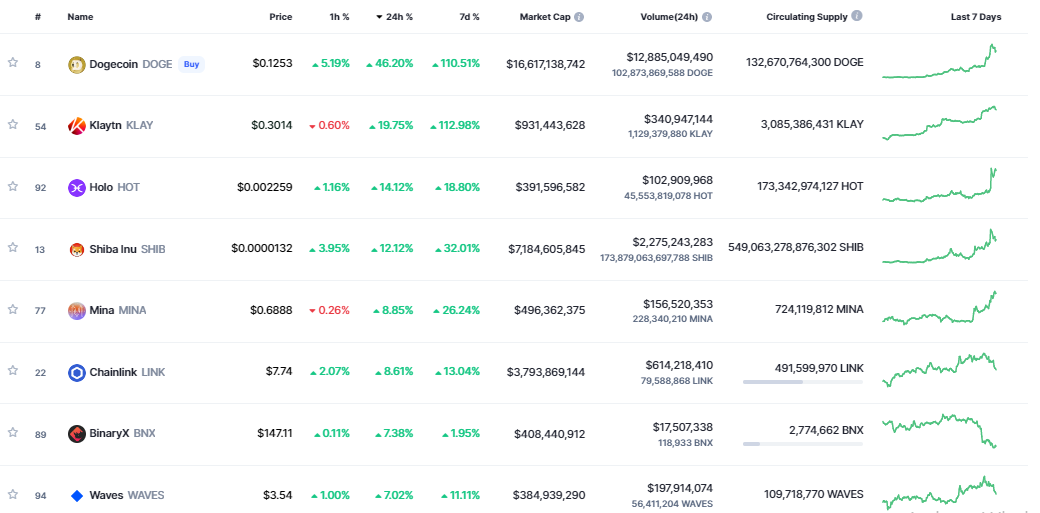Click the Dogecoin coin logo

pos(77,64)
